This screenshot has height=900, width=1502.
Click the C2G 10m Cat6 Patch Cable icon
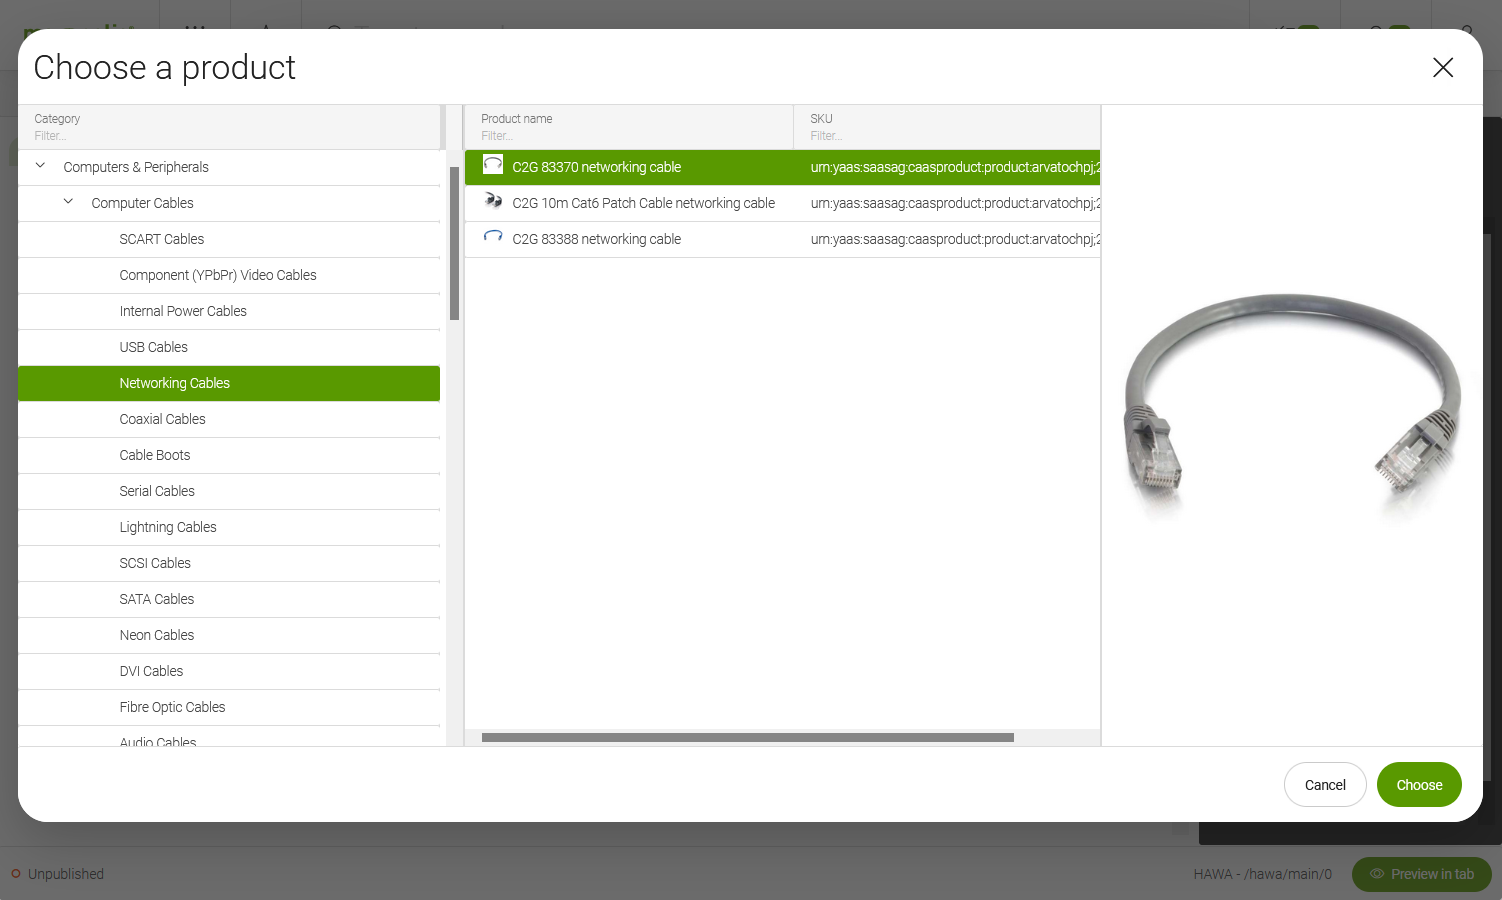[493, 201]
